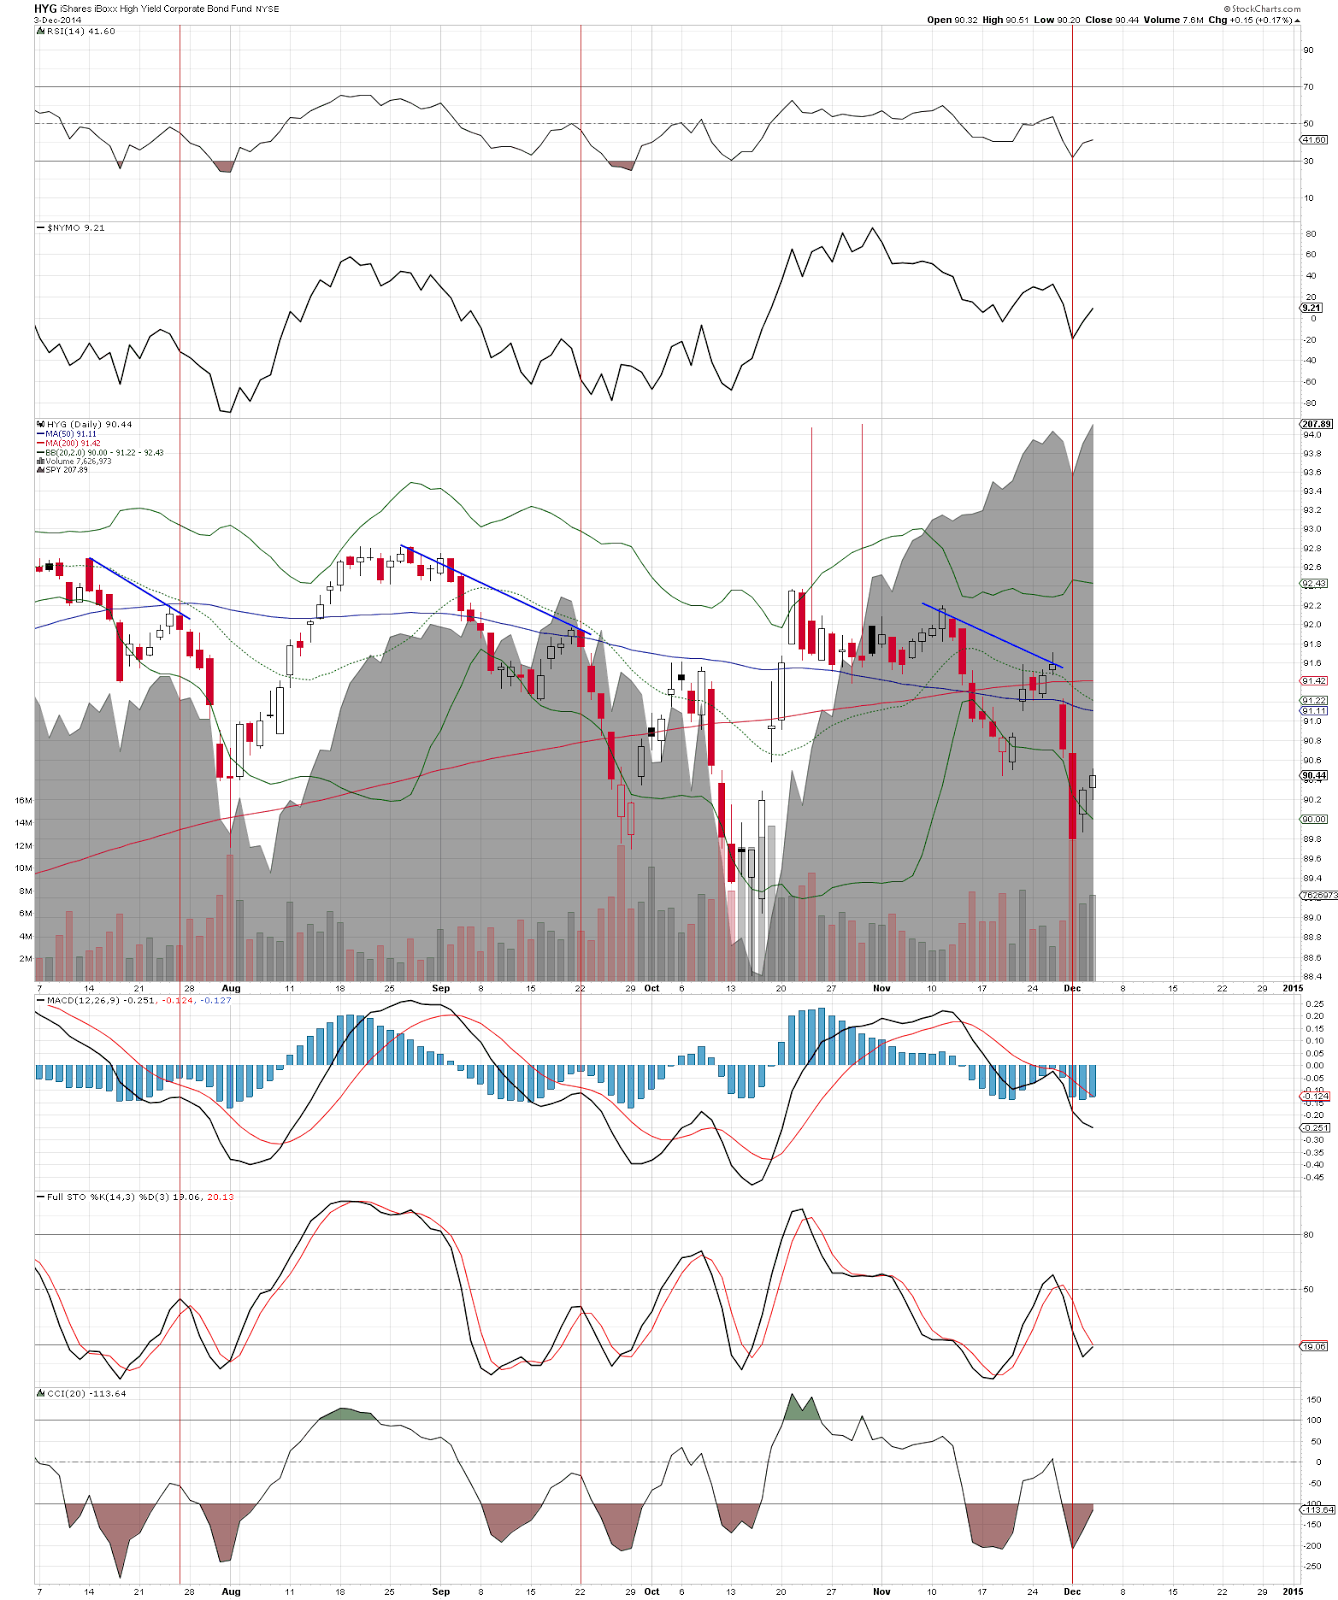Click the MA(50) 91.11 legend entry
This screenshot has width=1338, height=1600.
71,434
